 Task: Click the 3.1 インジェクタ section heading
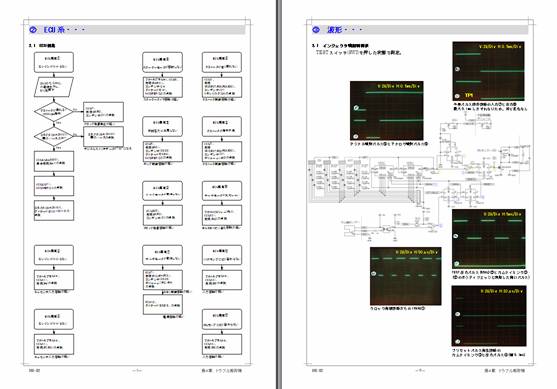point(340,45)
